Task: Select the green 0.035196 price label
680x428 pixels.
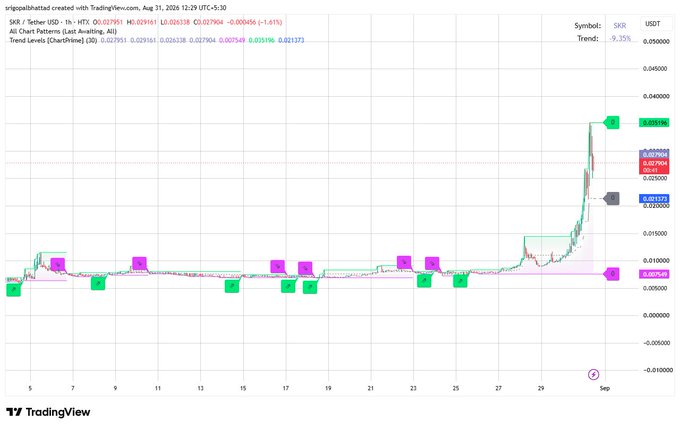Action: 654,123
